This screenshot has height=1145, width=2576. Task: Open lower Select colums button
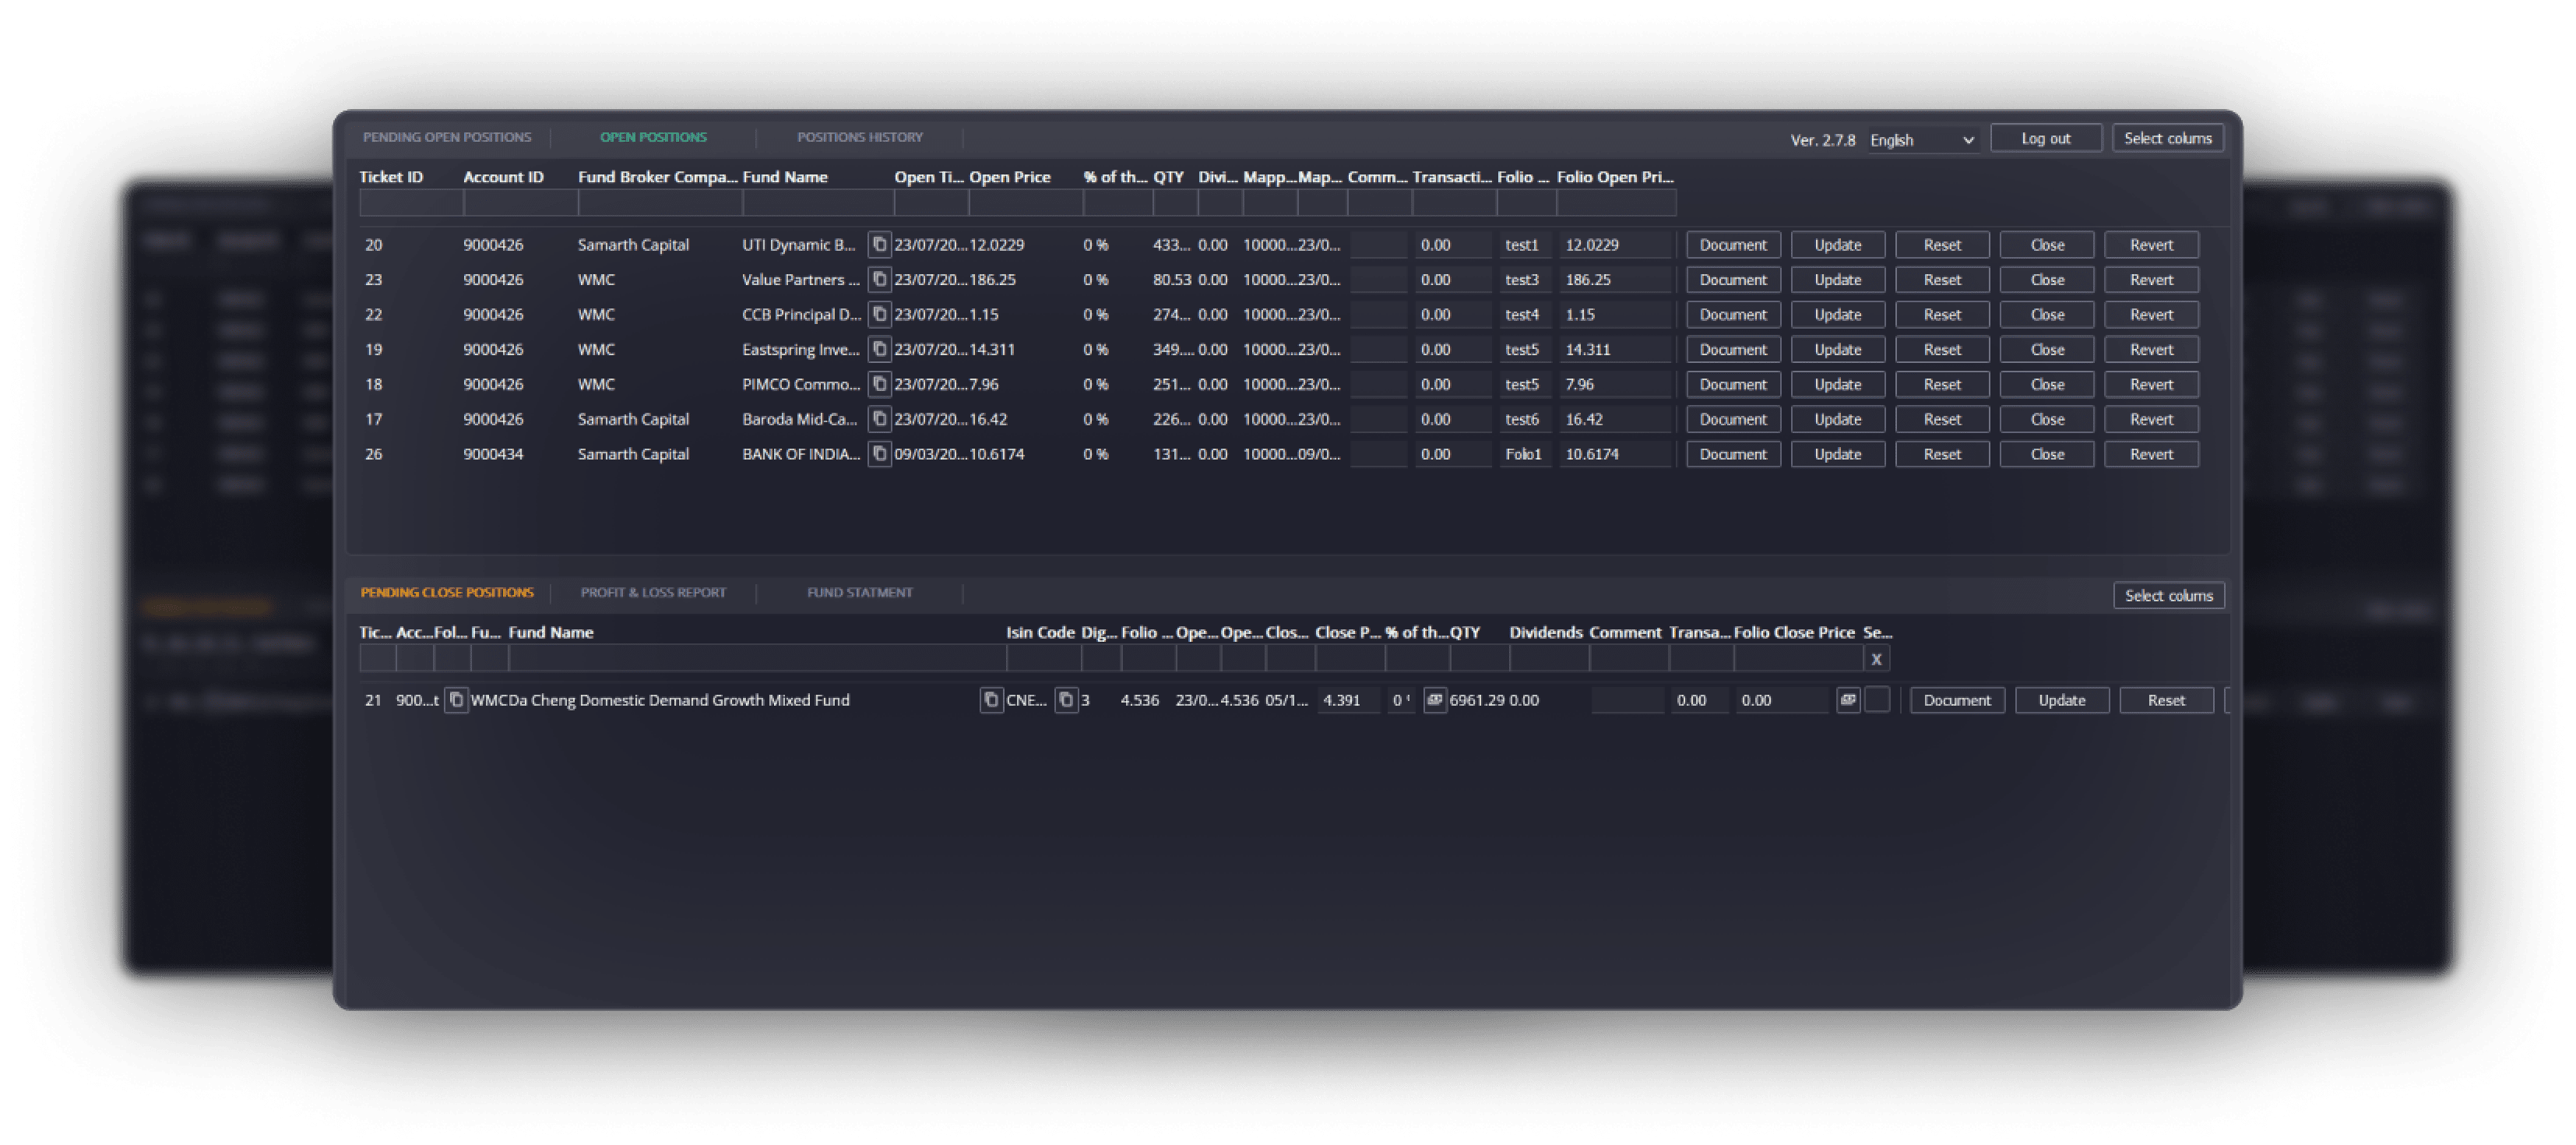click(2168, 595)
